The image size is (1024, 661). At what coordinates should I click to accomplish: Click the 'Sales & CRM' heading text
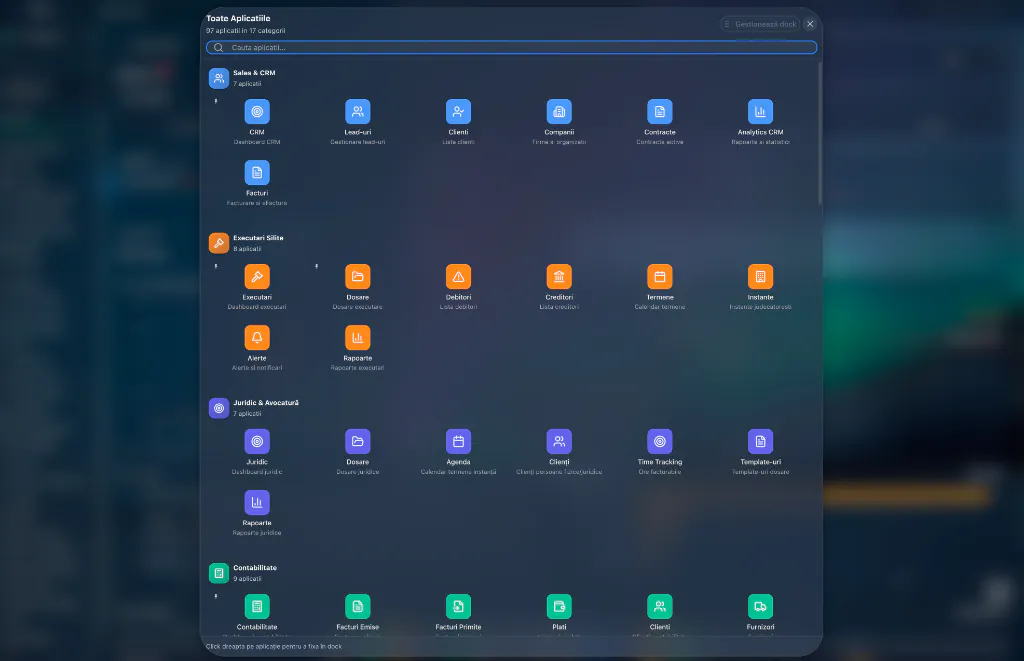(x=254, y=73)
